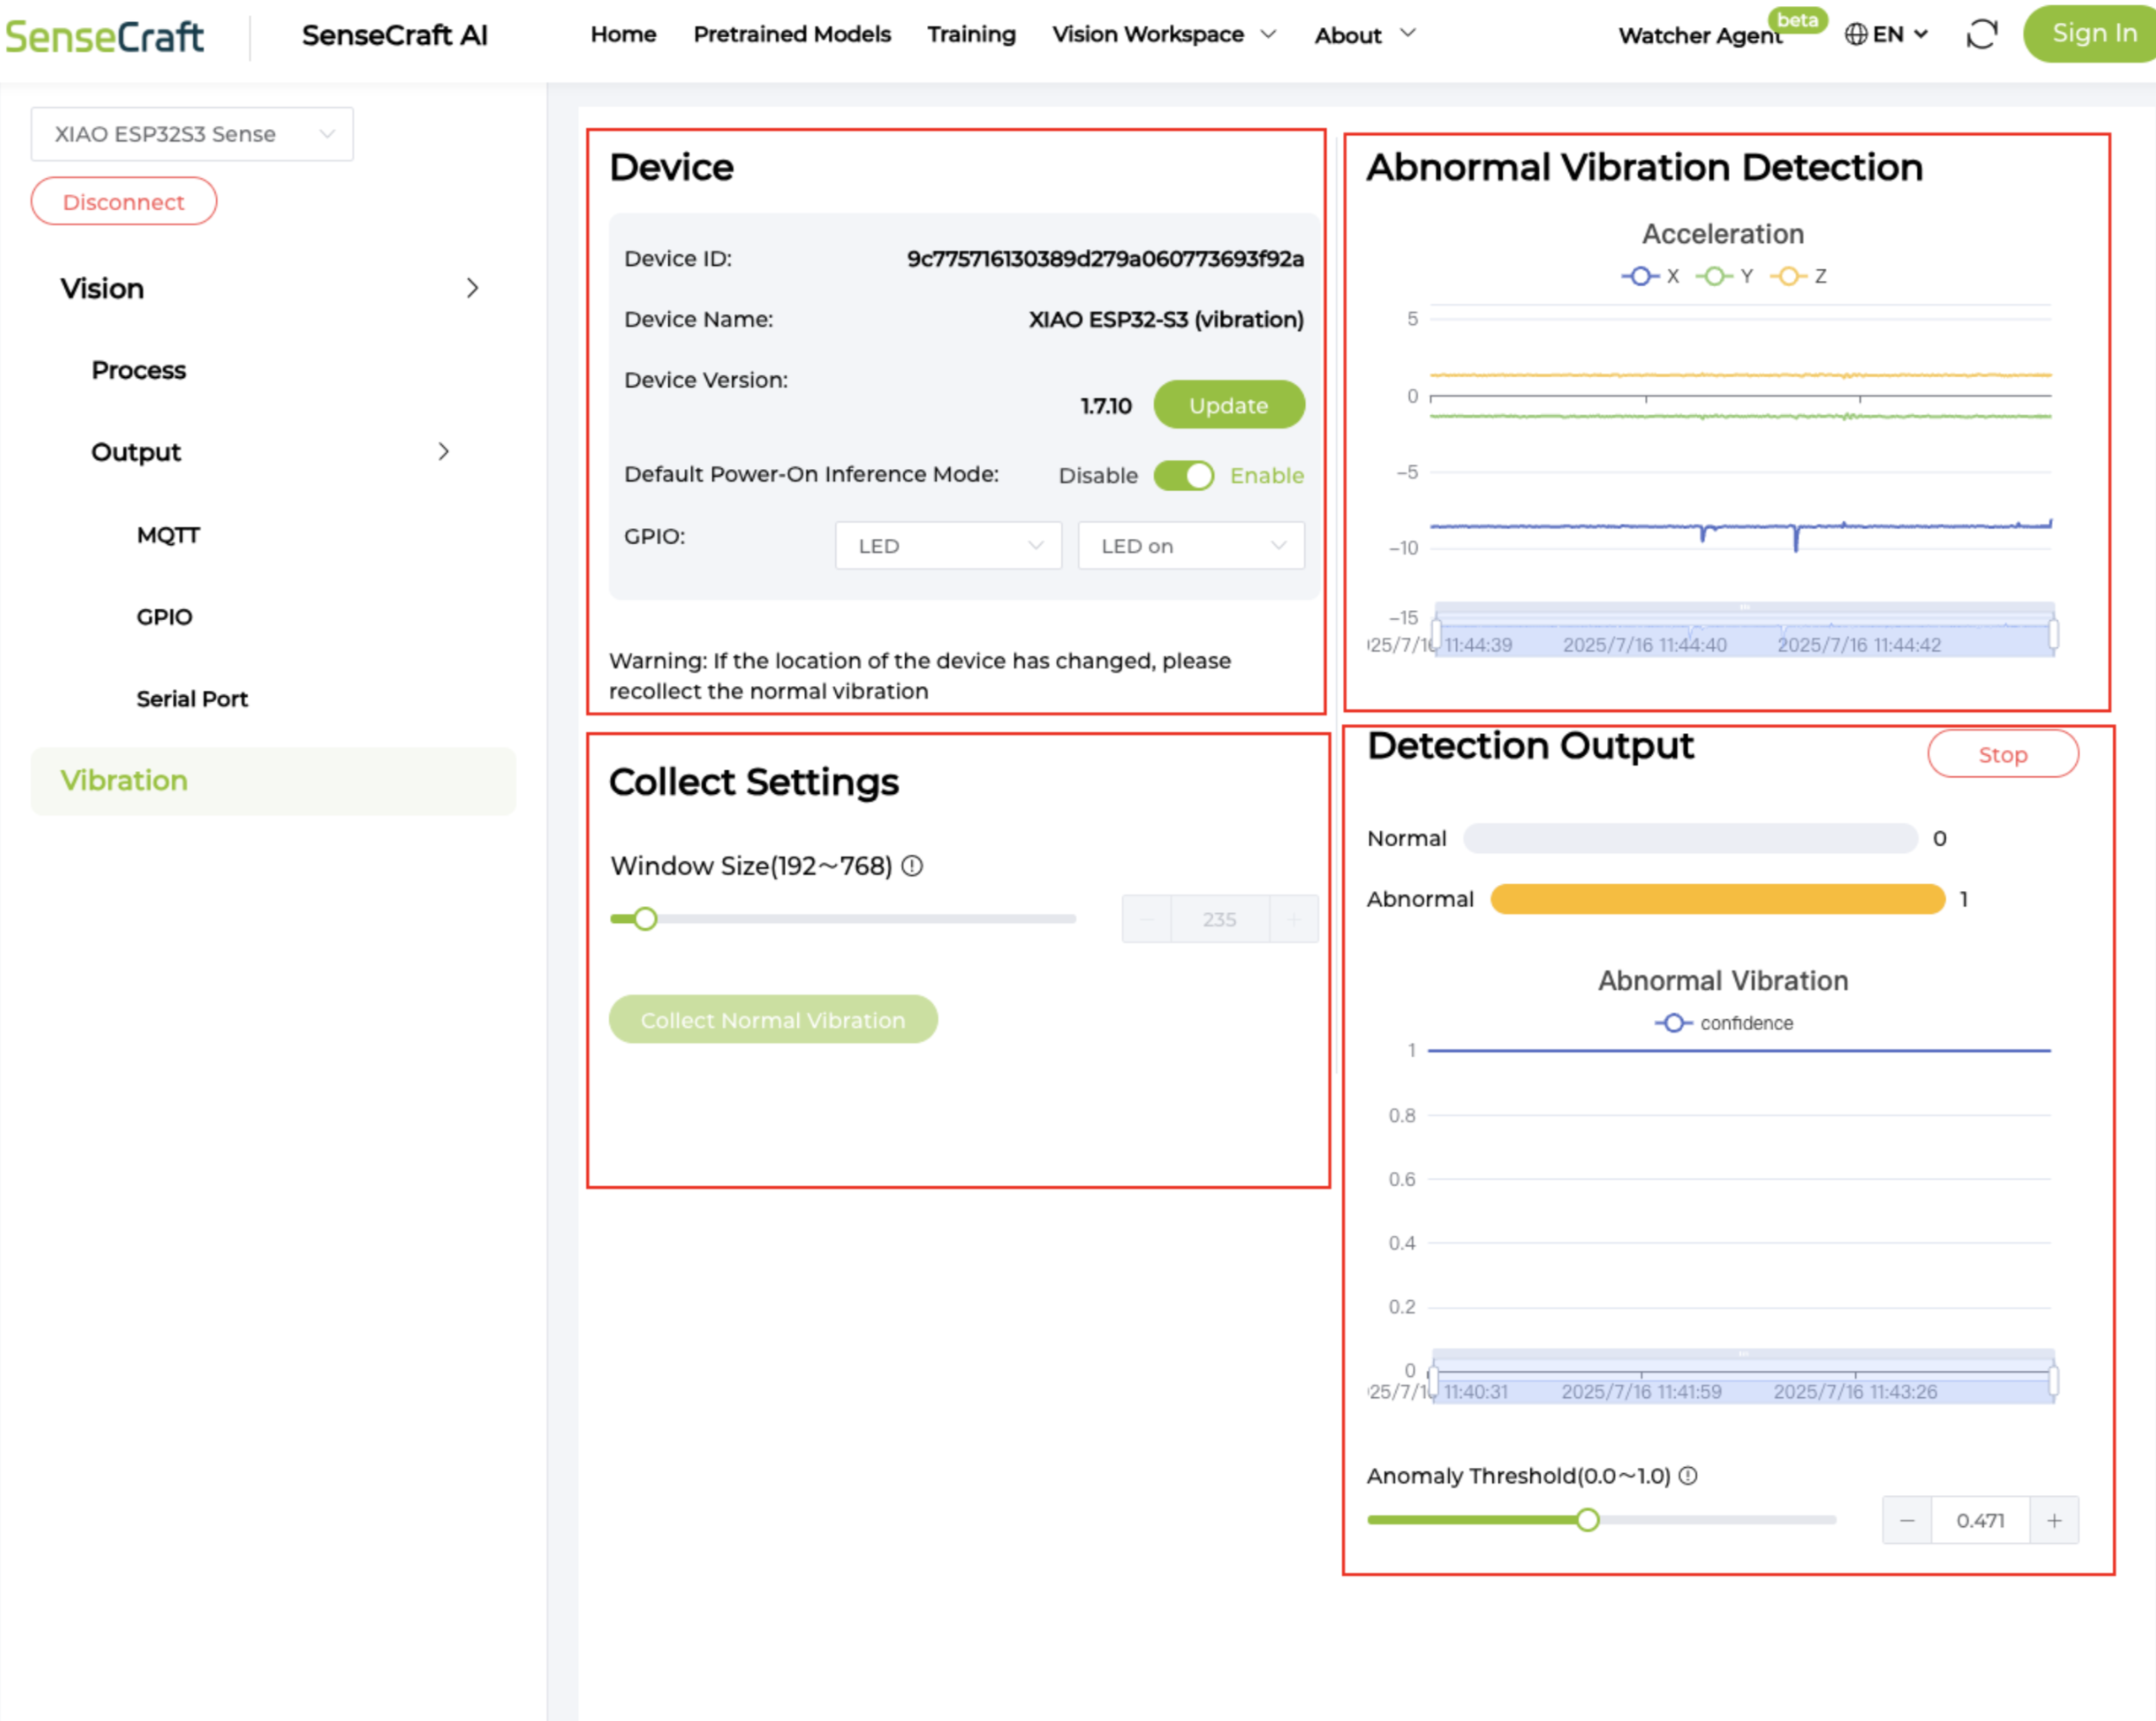Select MQTT in sidebar
Image resolution: width=2156 pixels, height=1721 pixels.
(168, 535)
